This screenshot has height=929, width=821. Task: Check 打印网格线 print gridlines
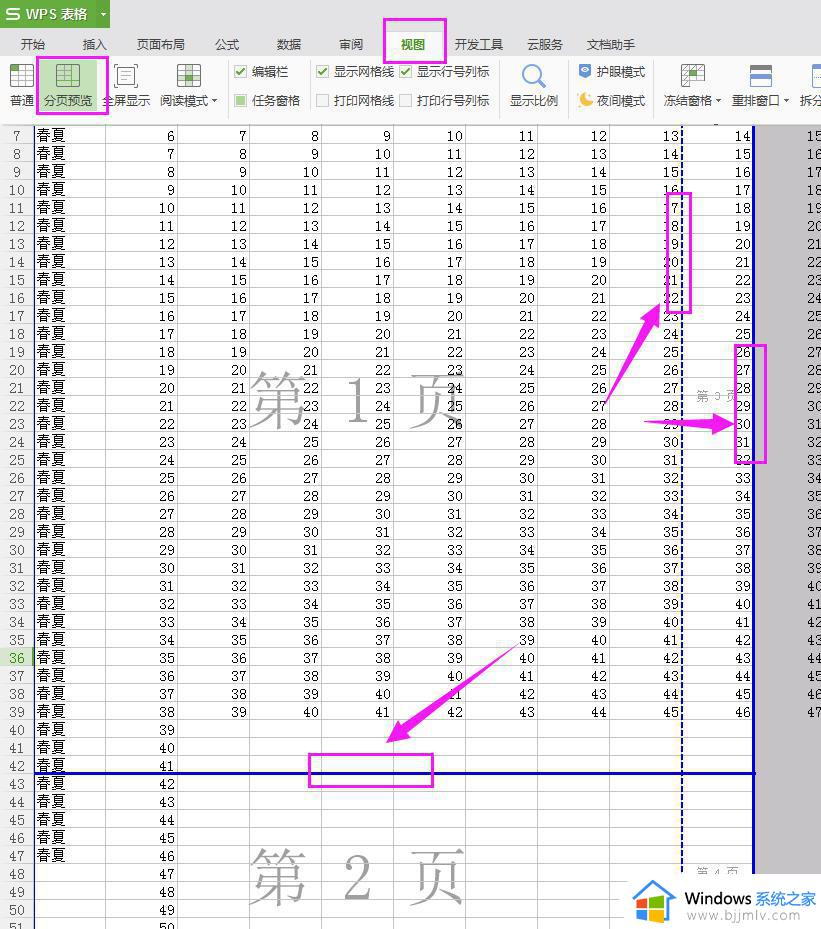[x=322, y=100]
